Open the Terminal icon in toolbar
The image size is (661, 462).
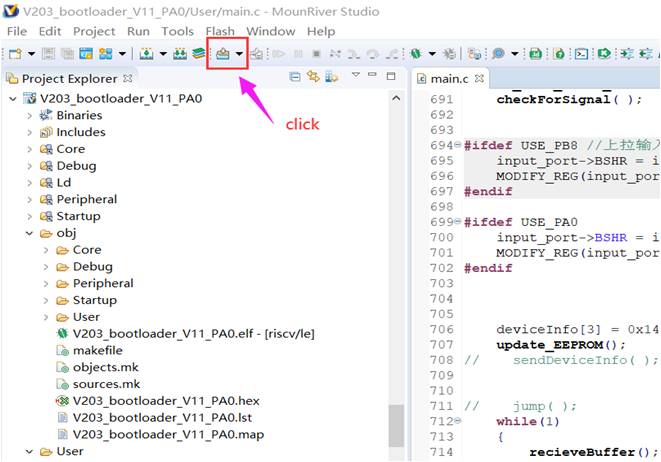click(x=581, y=54)
